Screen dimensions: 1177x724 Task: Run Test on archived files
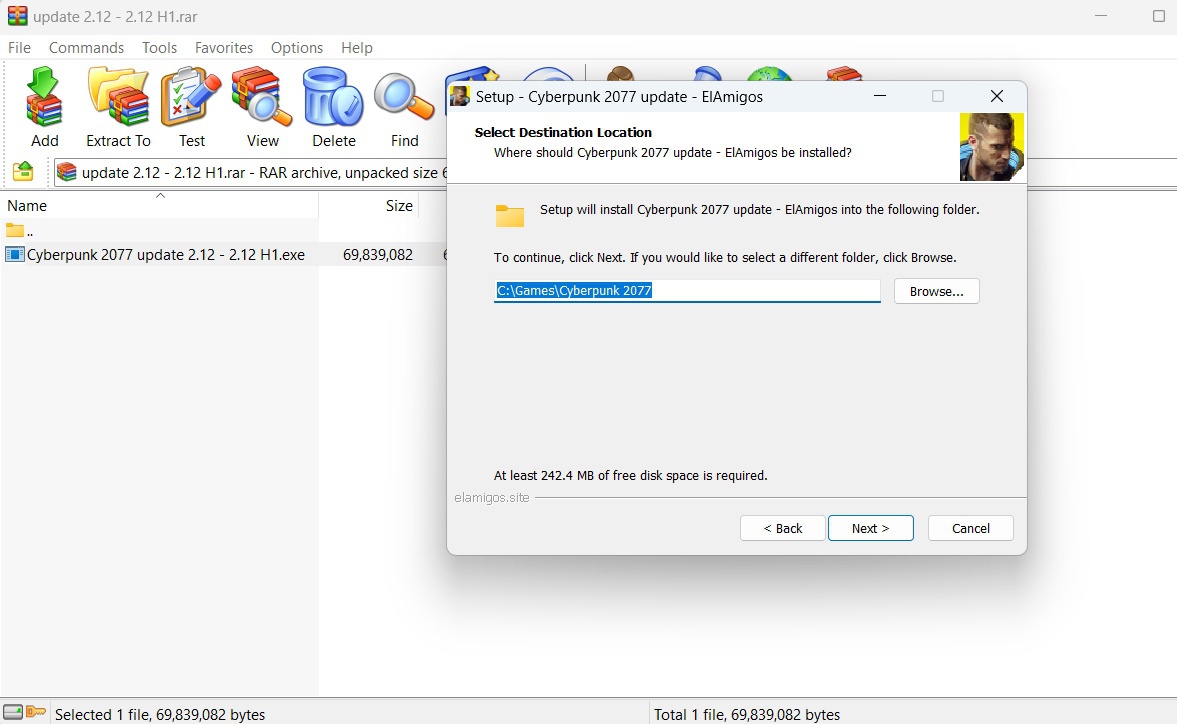(191, 107)
